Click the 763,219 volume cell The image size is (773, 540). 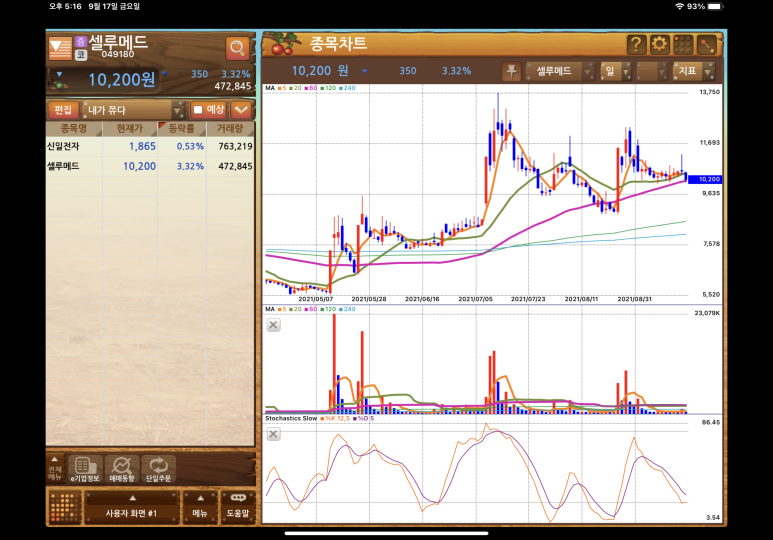point(235,146)
